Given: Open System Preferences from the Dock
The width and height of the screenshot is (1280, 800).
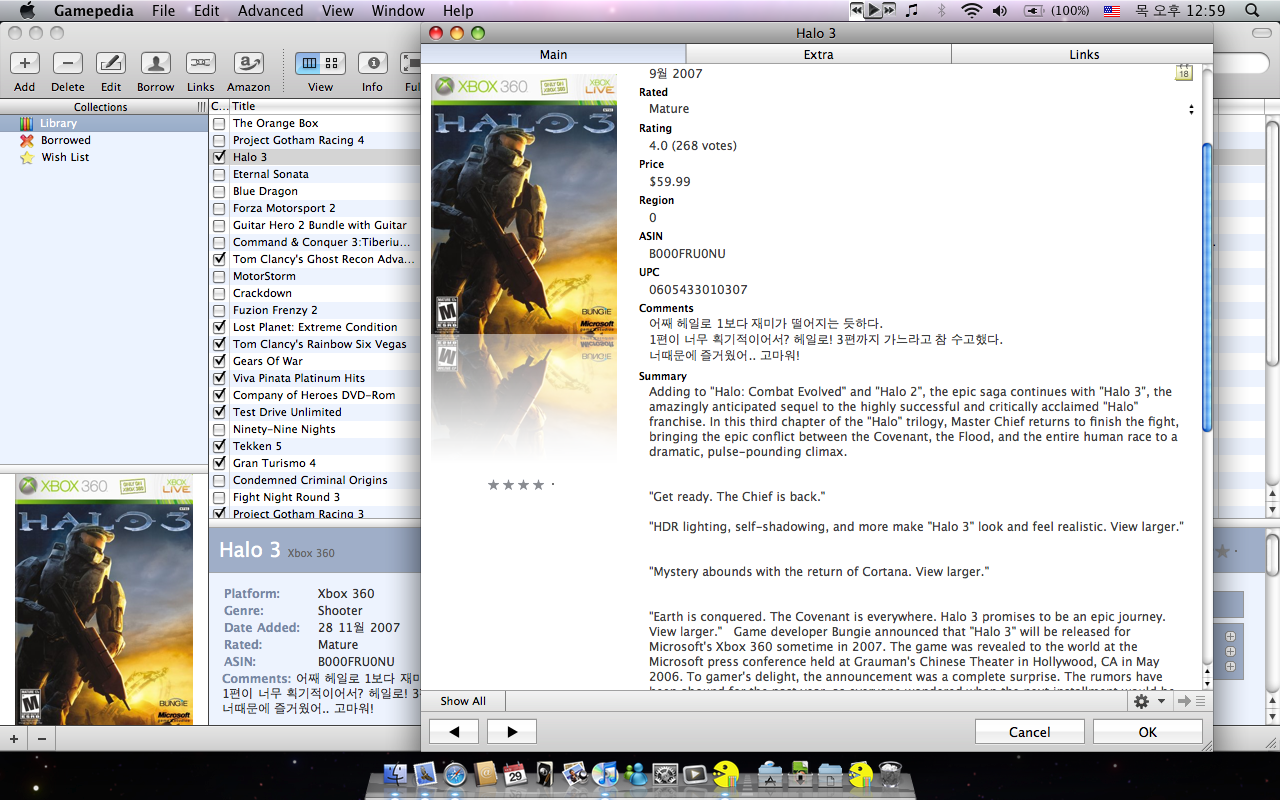Looking at the screenshot, I should [x=665, y=774].
